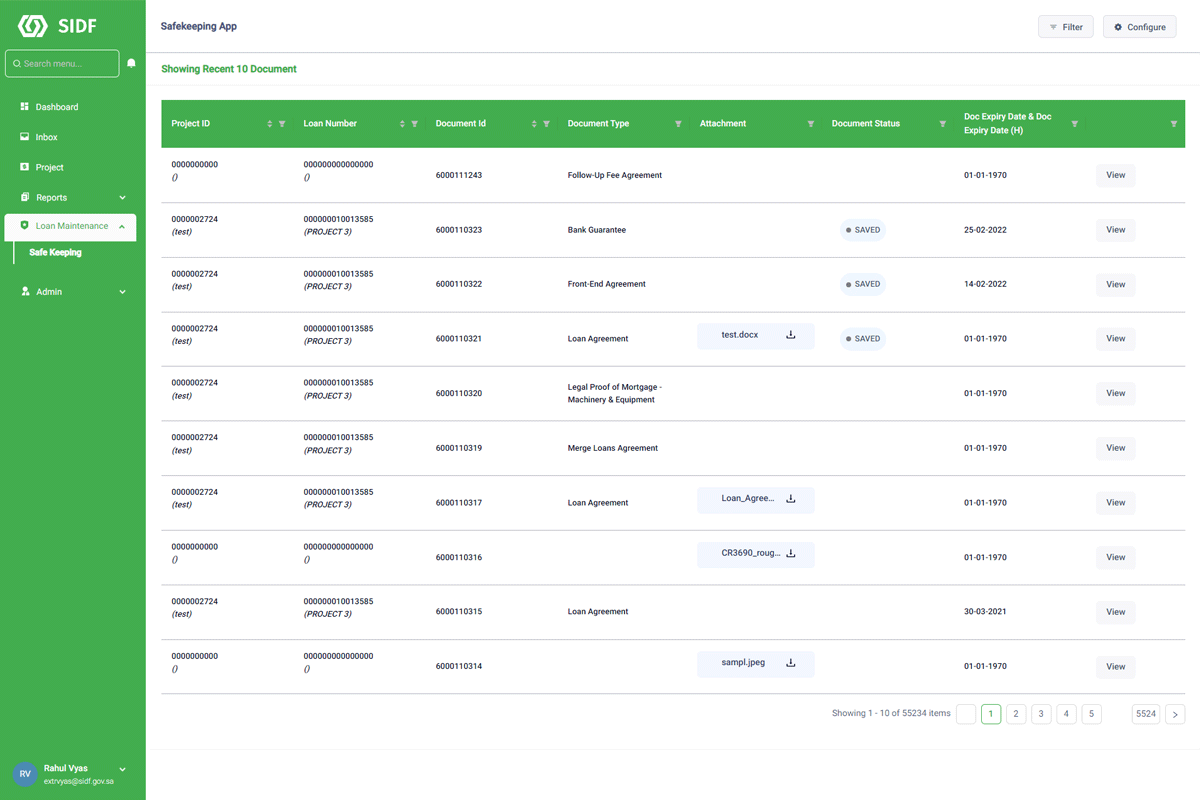1200x800 pixels.
Task: Go to the Dashboard menu item
Action: pyautogui.click(x=56, y=107)
